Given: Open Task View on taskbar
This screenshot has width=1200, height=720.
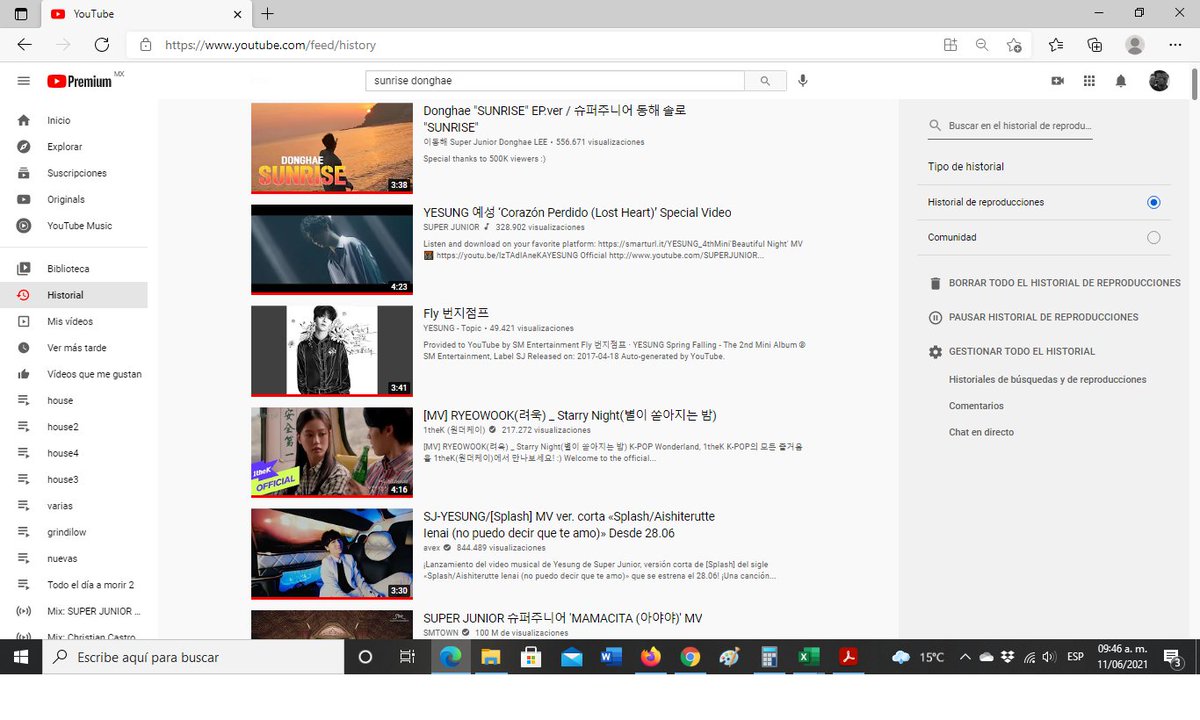Looking at the screenshot, I should (x=406, y=657).
